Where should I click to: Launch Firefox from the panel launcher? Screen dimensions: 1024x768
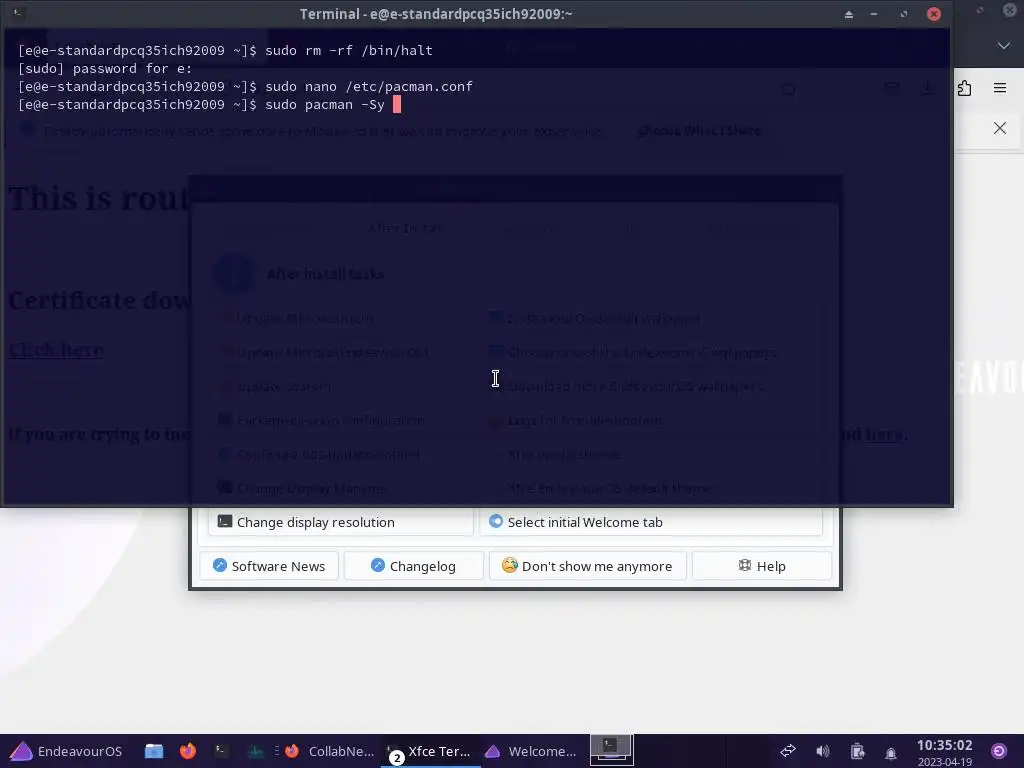click(x=188, y=751)
